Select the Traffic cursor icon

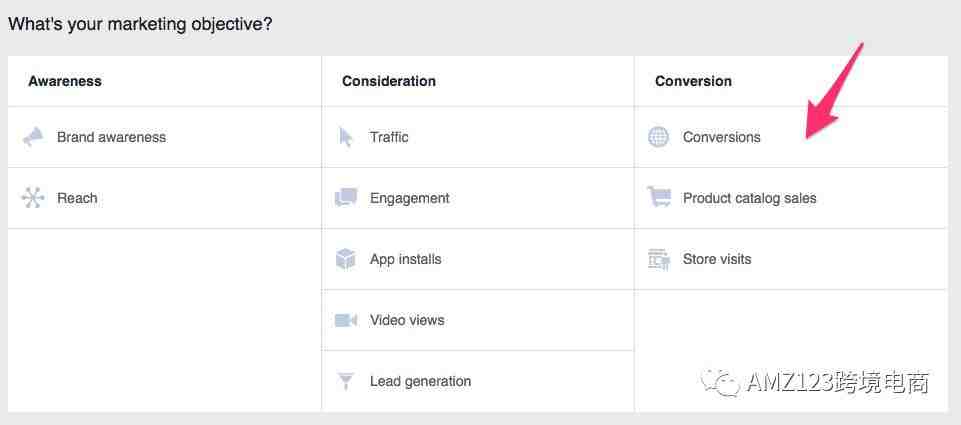[346, 137]
